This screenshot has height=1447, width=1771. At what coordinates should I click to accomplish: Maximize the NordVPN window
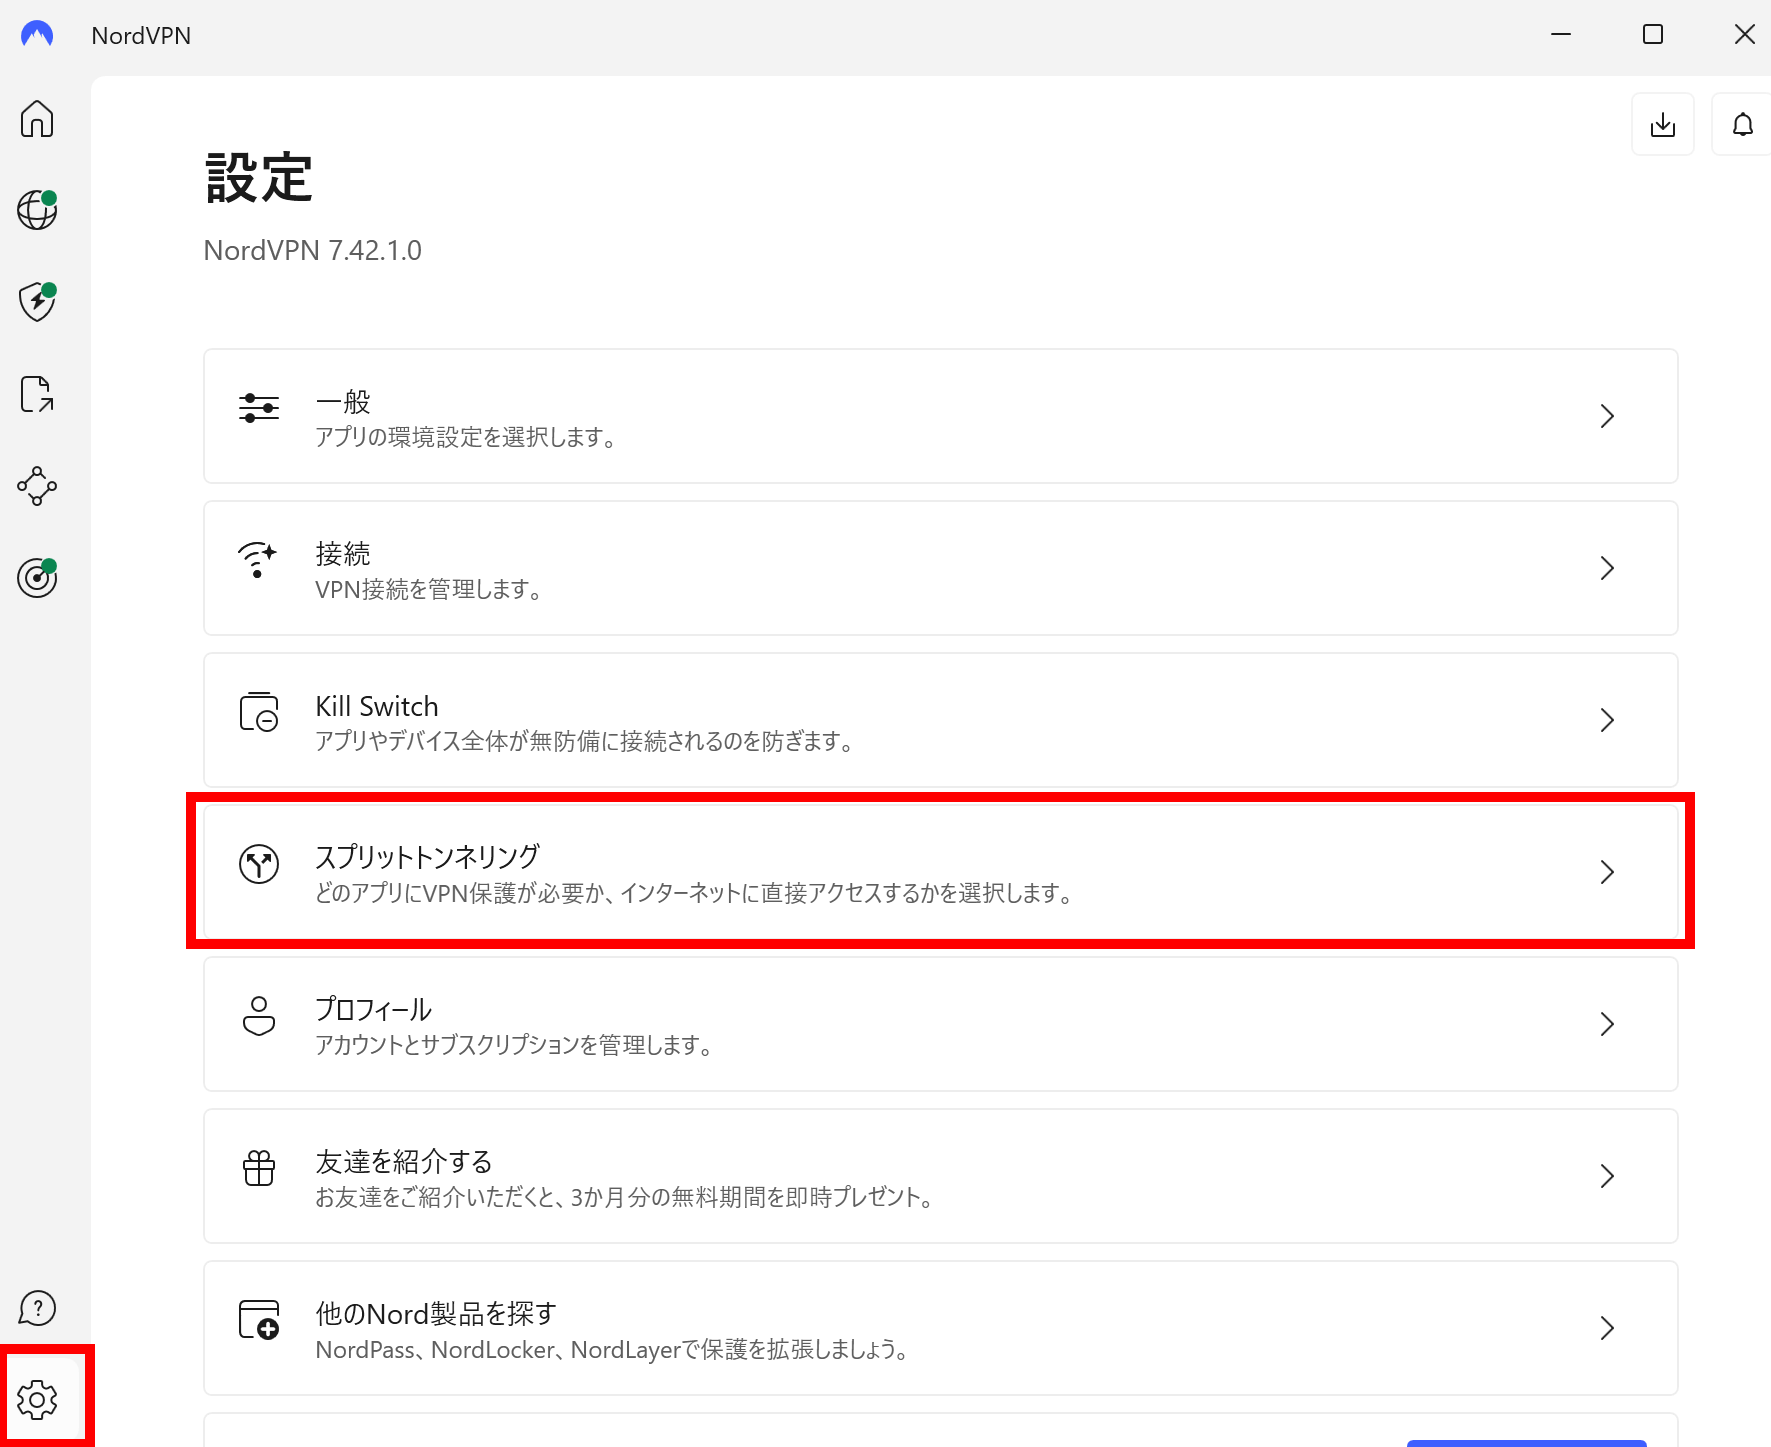(x=1653, y=35)
